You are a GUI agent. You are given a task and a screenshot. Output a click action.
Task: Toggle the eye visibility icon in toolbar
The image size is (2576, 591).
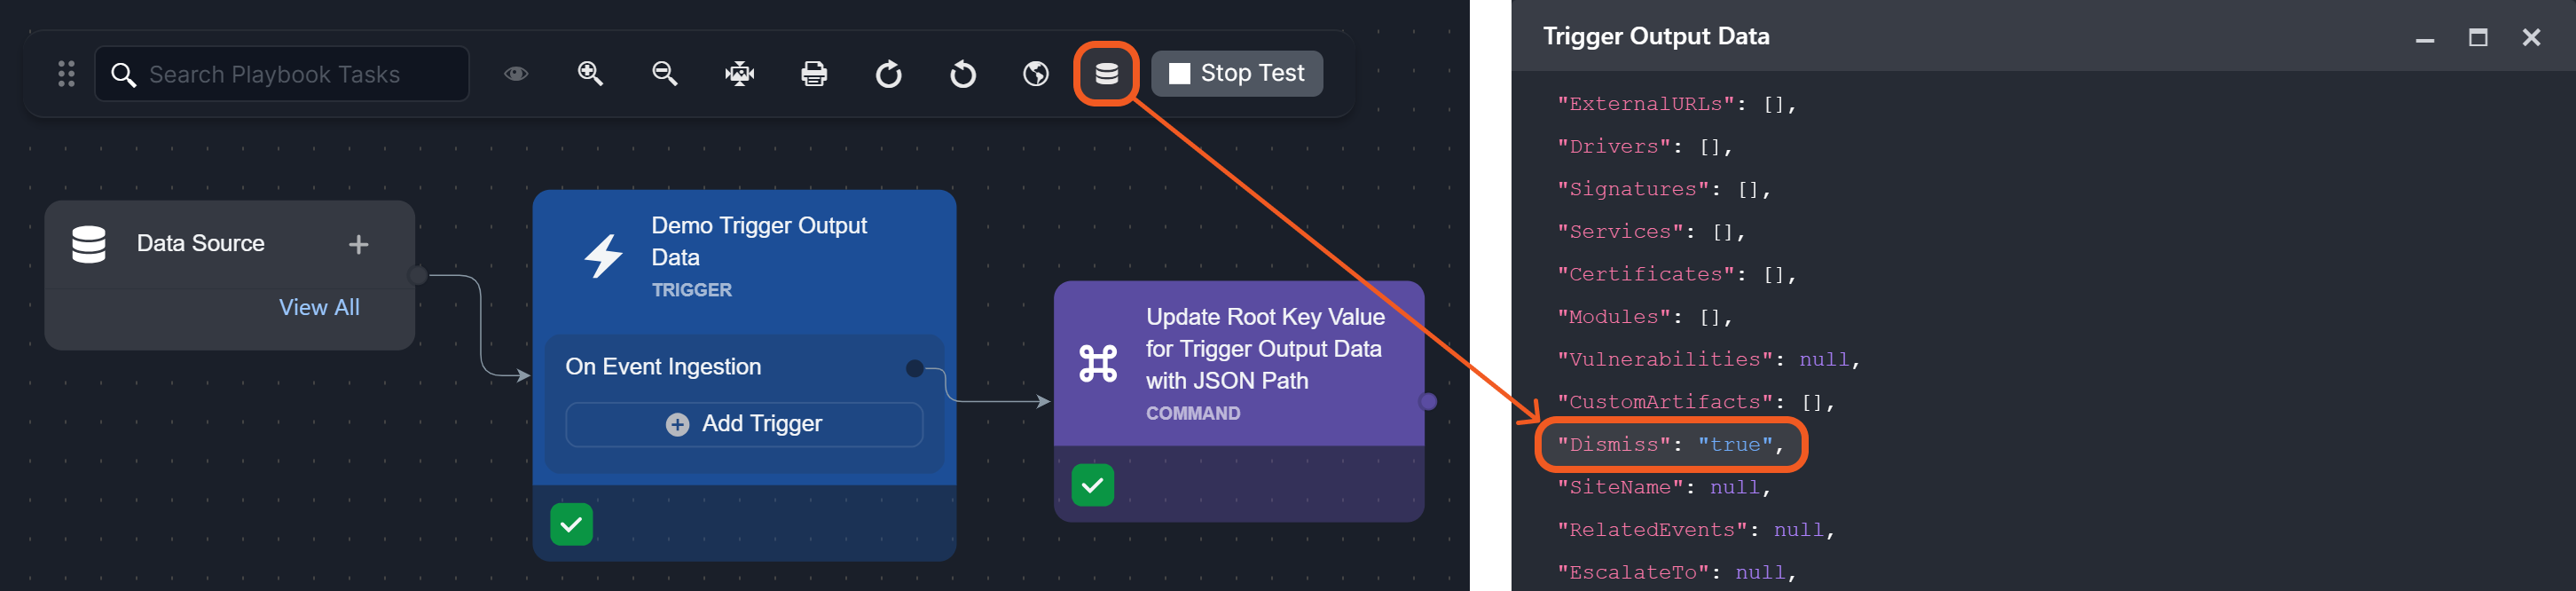pos(516,74)
